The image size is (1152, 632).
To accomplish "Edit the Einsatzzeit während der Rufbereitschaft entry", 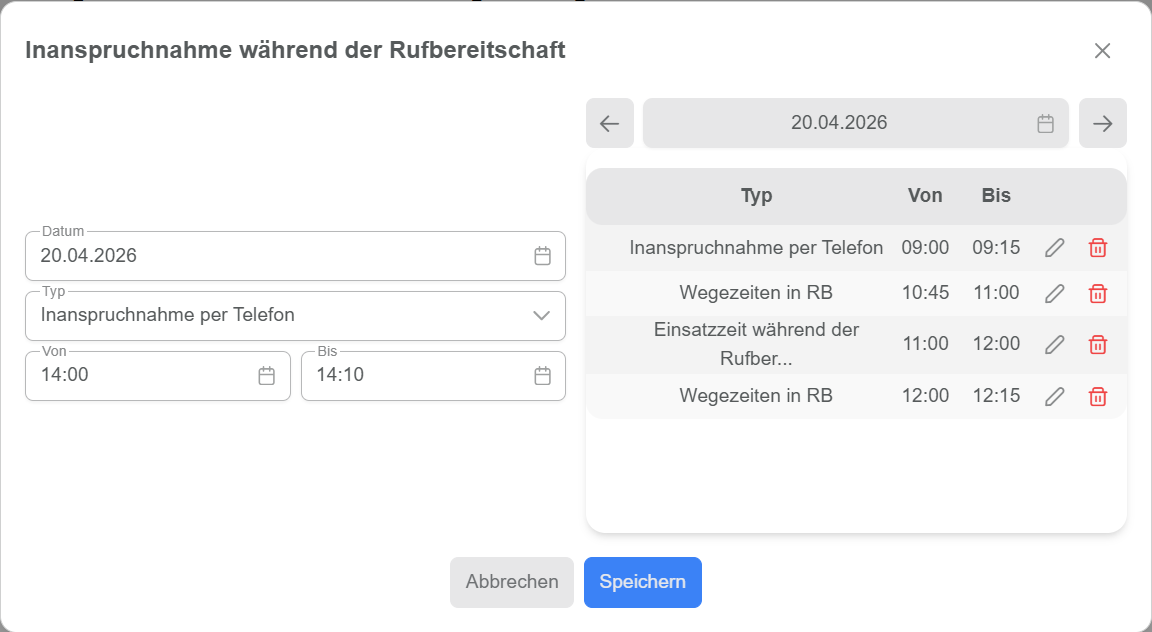I will 1054,344.
